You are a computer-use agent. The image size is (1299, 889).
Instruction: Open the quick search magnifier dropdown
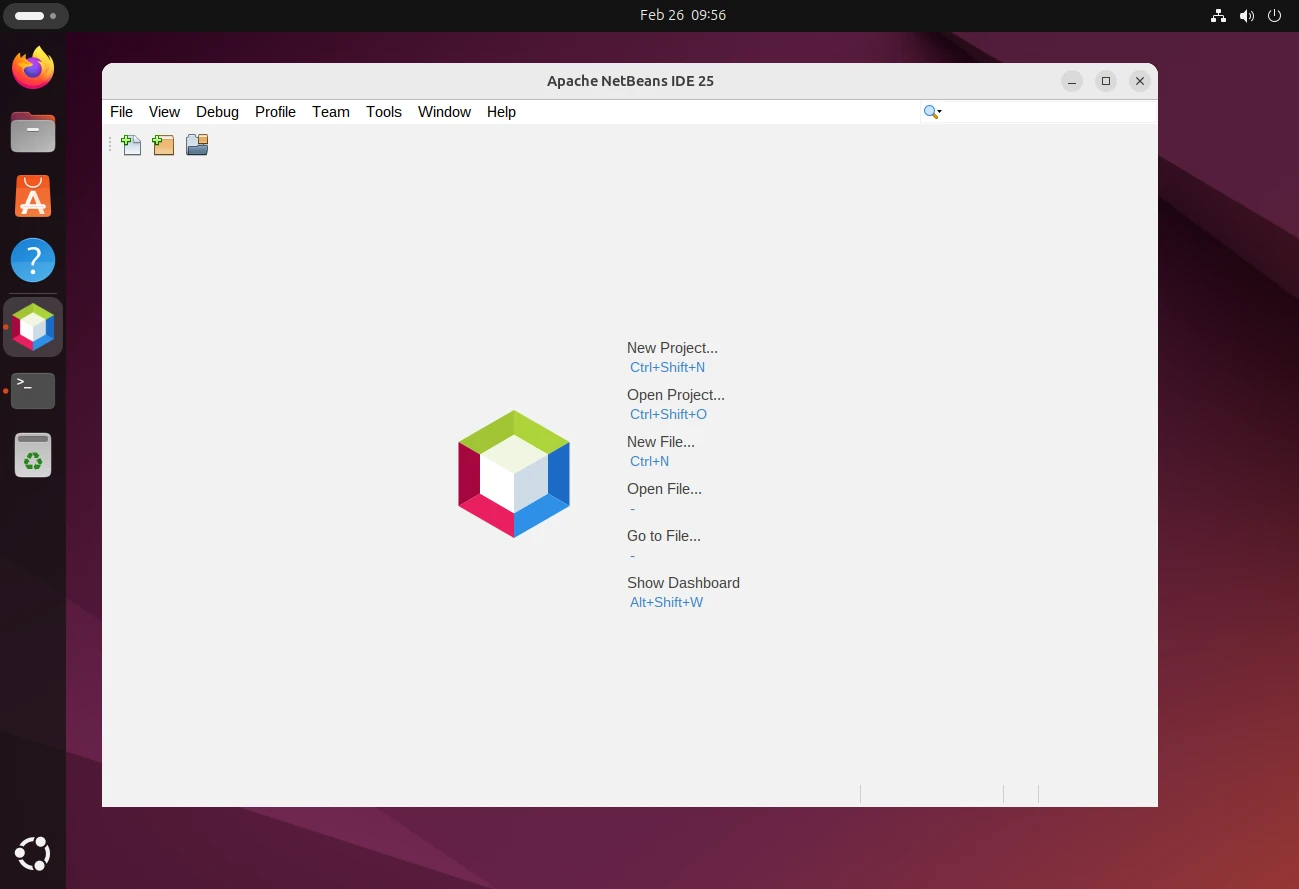[x=933, y=112]
